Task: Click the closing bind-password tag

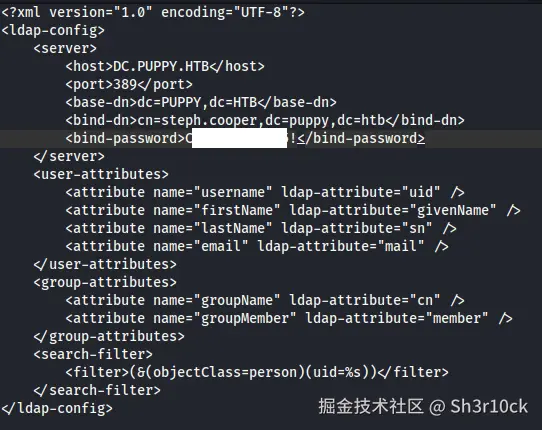Action: coord(361,138)
